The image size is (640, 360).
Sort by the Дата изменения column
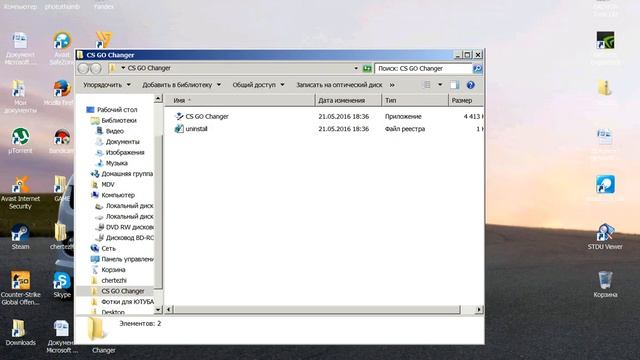click(x=349, y=100)
